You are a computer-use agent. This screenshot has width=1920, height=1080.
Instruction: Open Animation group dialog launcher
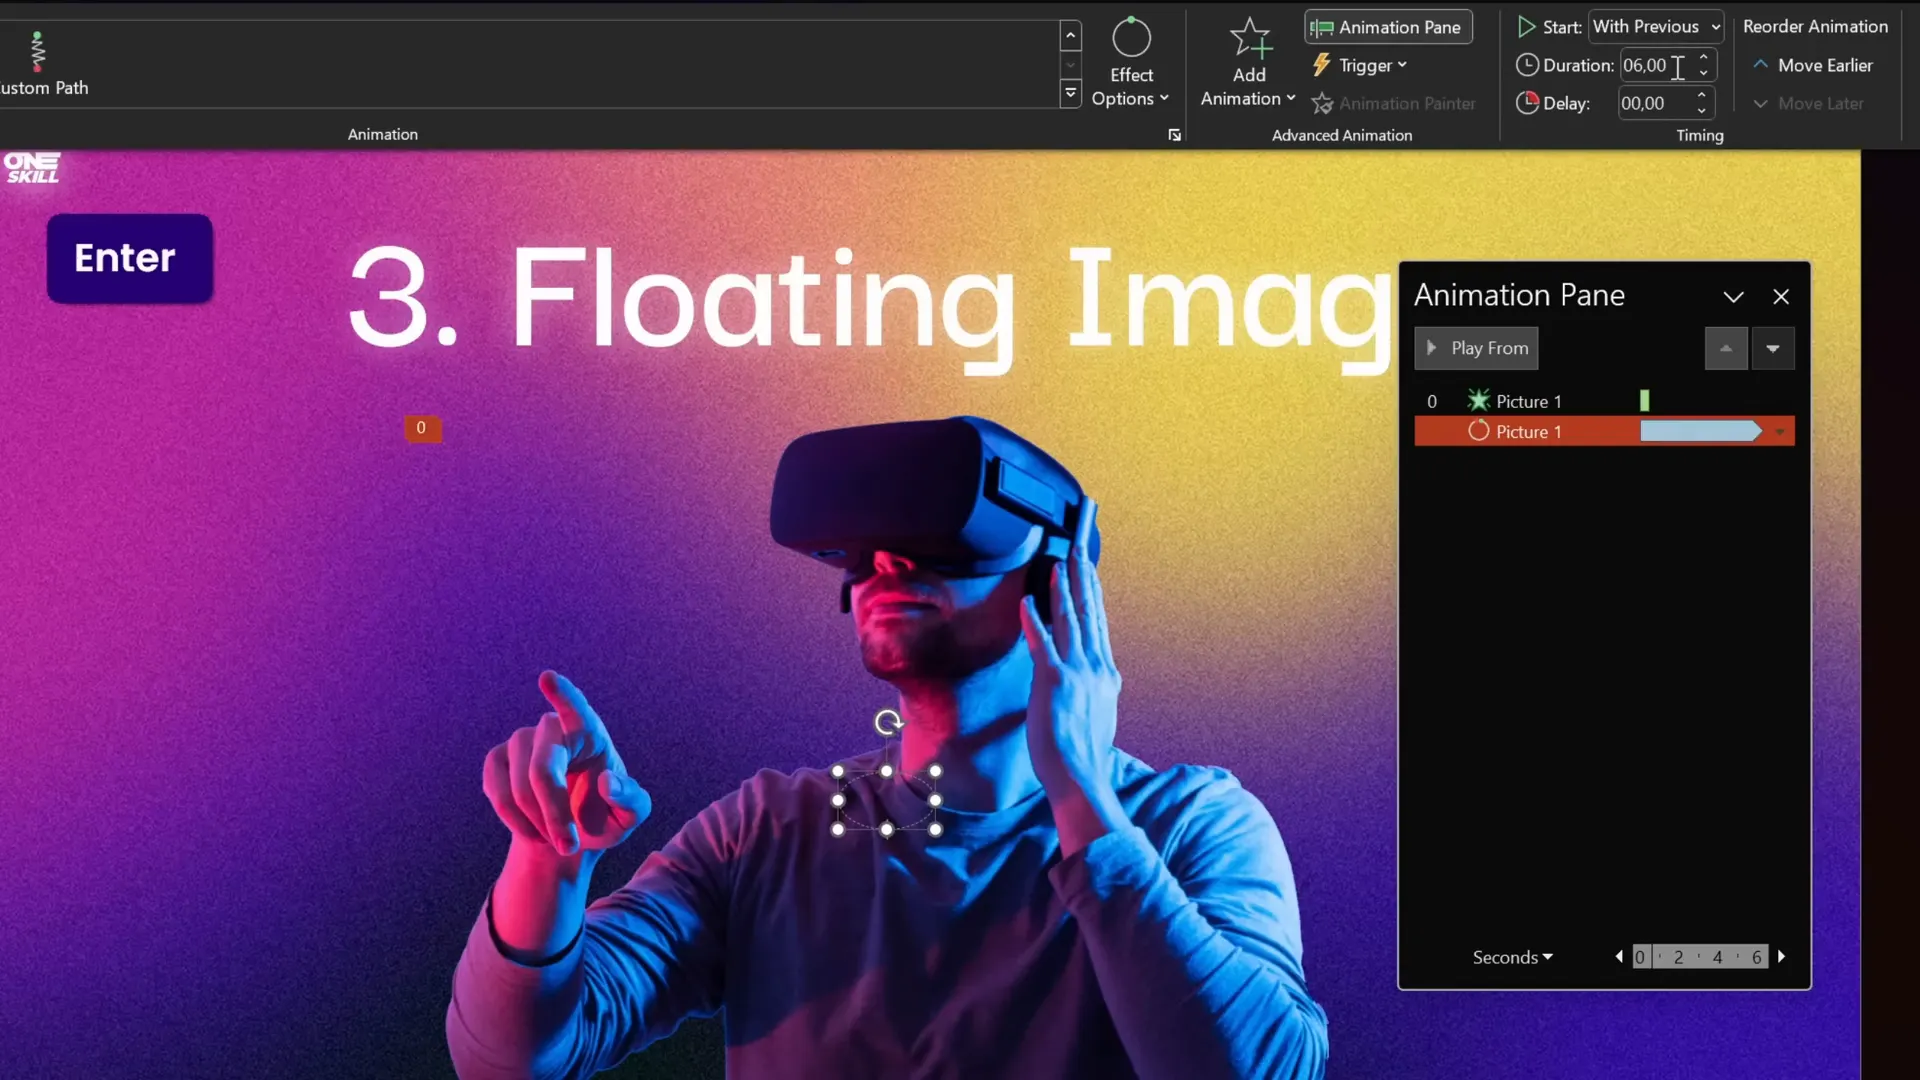click(1174, 135)
